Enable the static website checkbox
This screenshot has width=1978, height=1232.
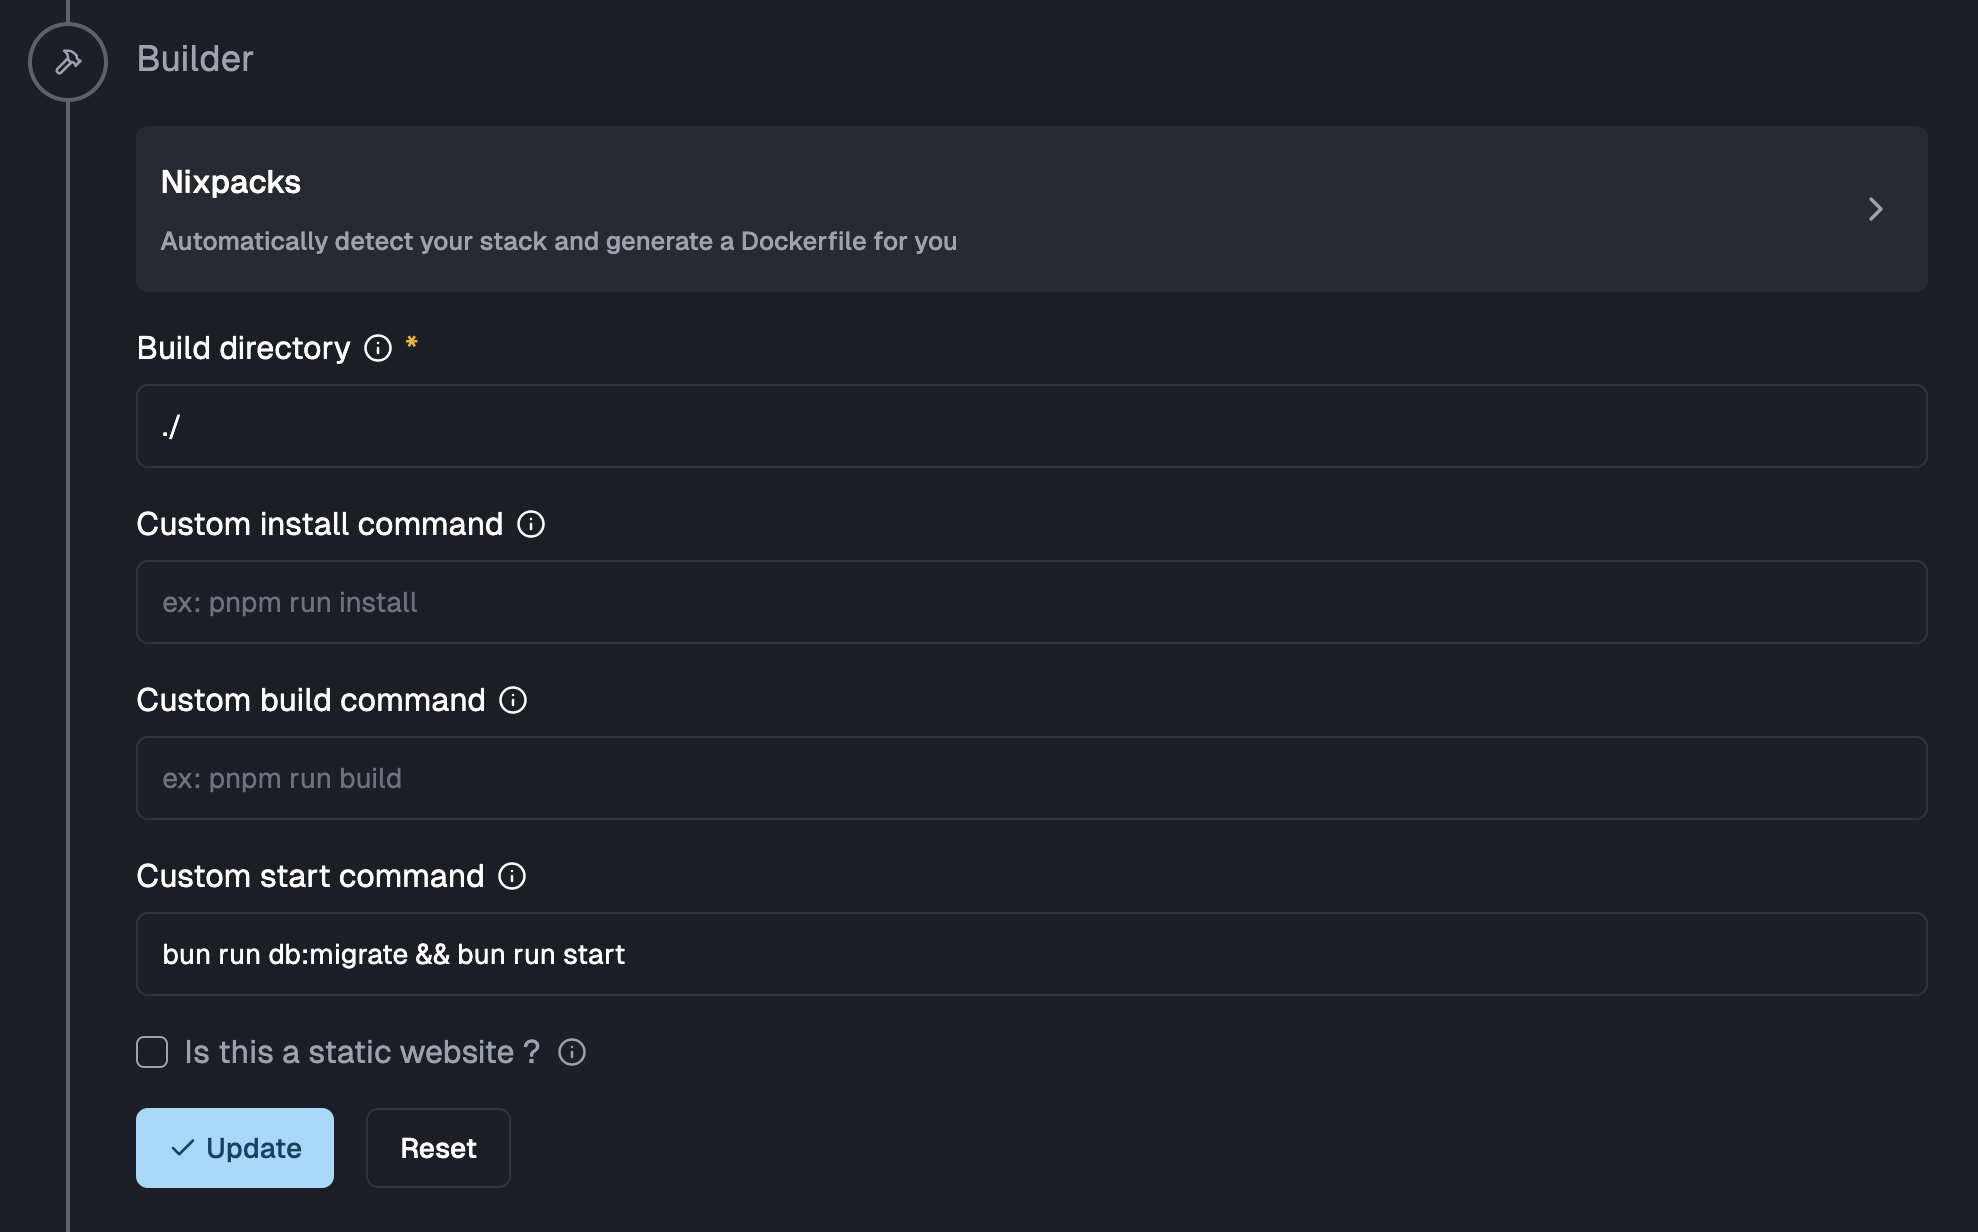(152, 1052)
